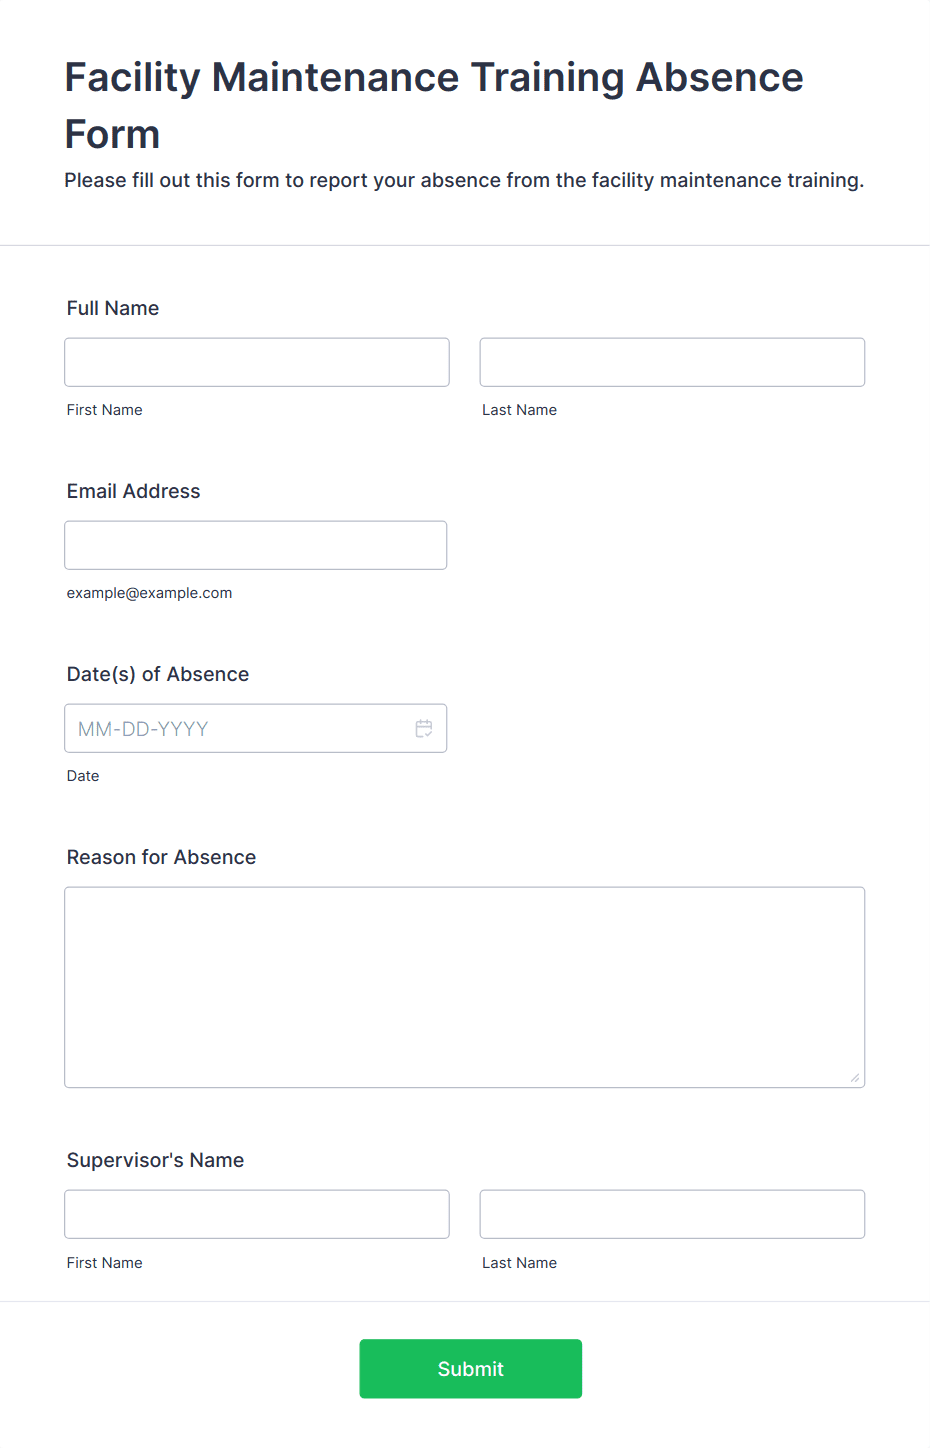Image resolution: width=930 pixels, height=1448 pixels.
Task: Submit the absence form
Action: pyautogui.click(x=471, y=1369)
